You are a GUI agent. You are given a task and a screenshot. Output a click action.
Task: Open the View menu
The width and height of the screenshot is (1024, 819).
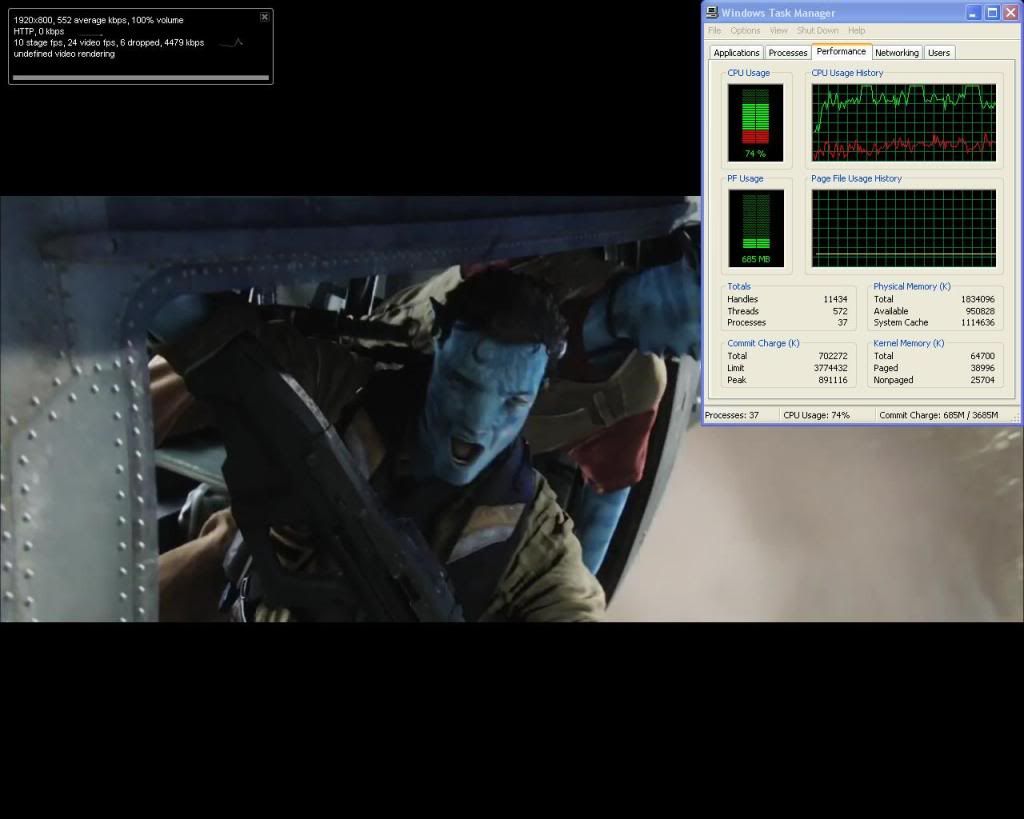pos(778,31)
